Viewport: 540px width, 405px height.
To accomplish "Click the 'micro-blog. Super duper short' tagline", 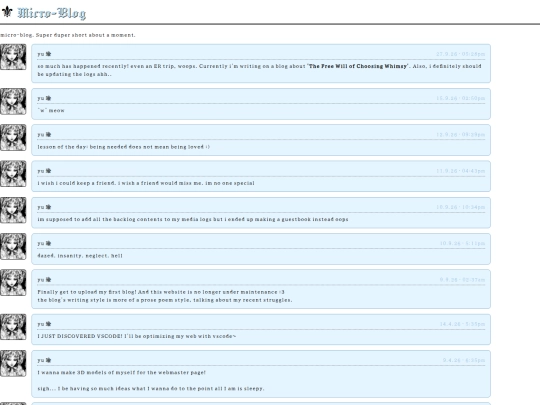I will pos(68,35).
